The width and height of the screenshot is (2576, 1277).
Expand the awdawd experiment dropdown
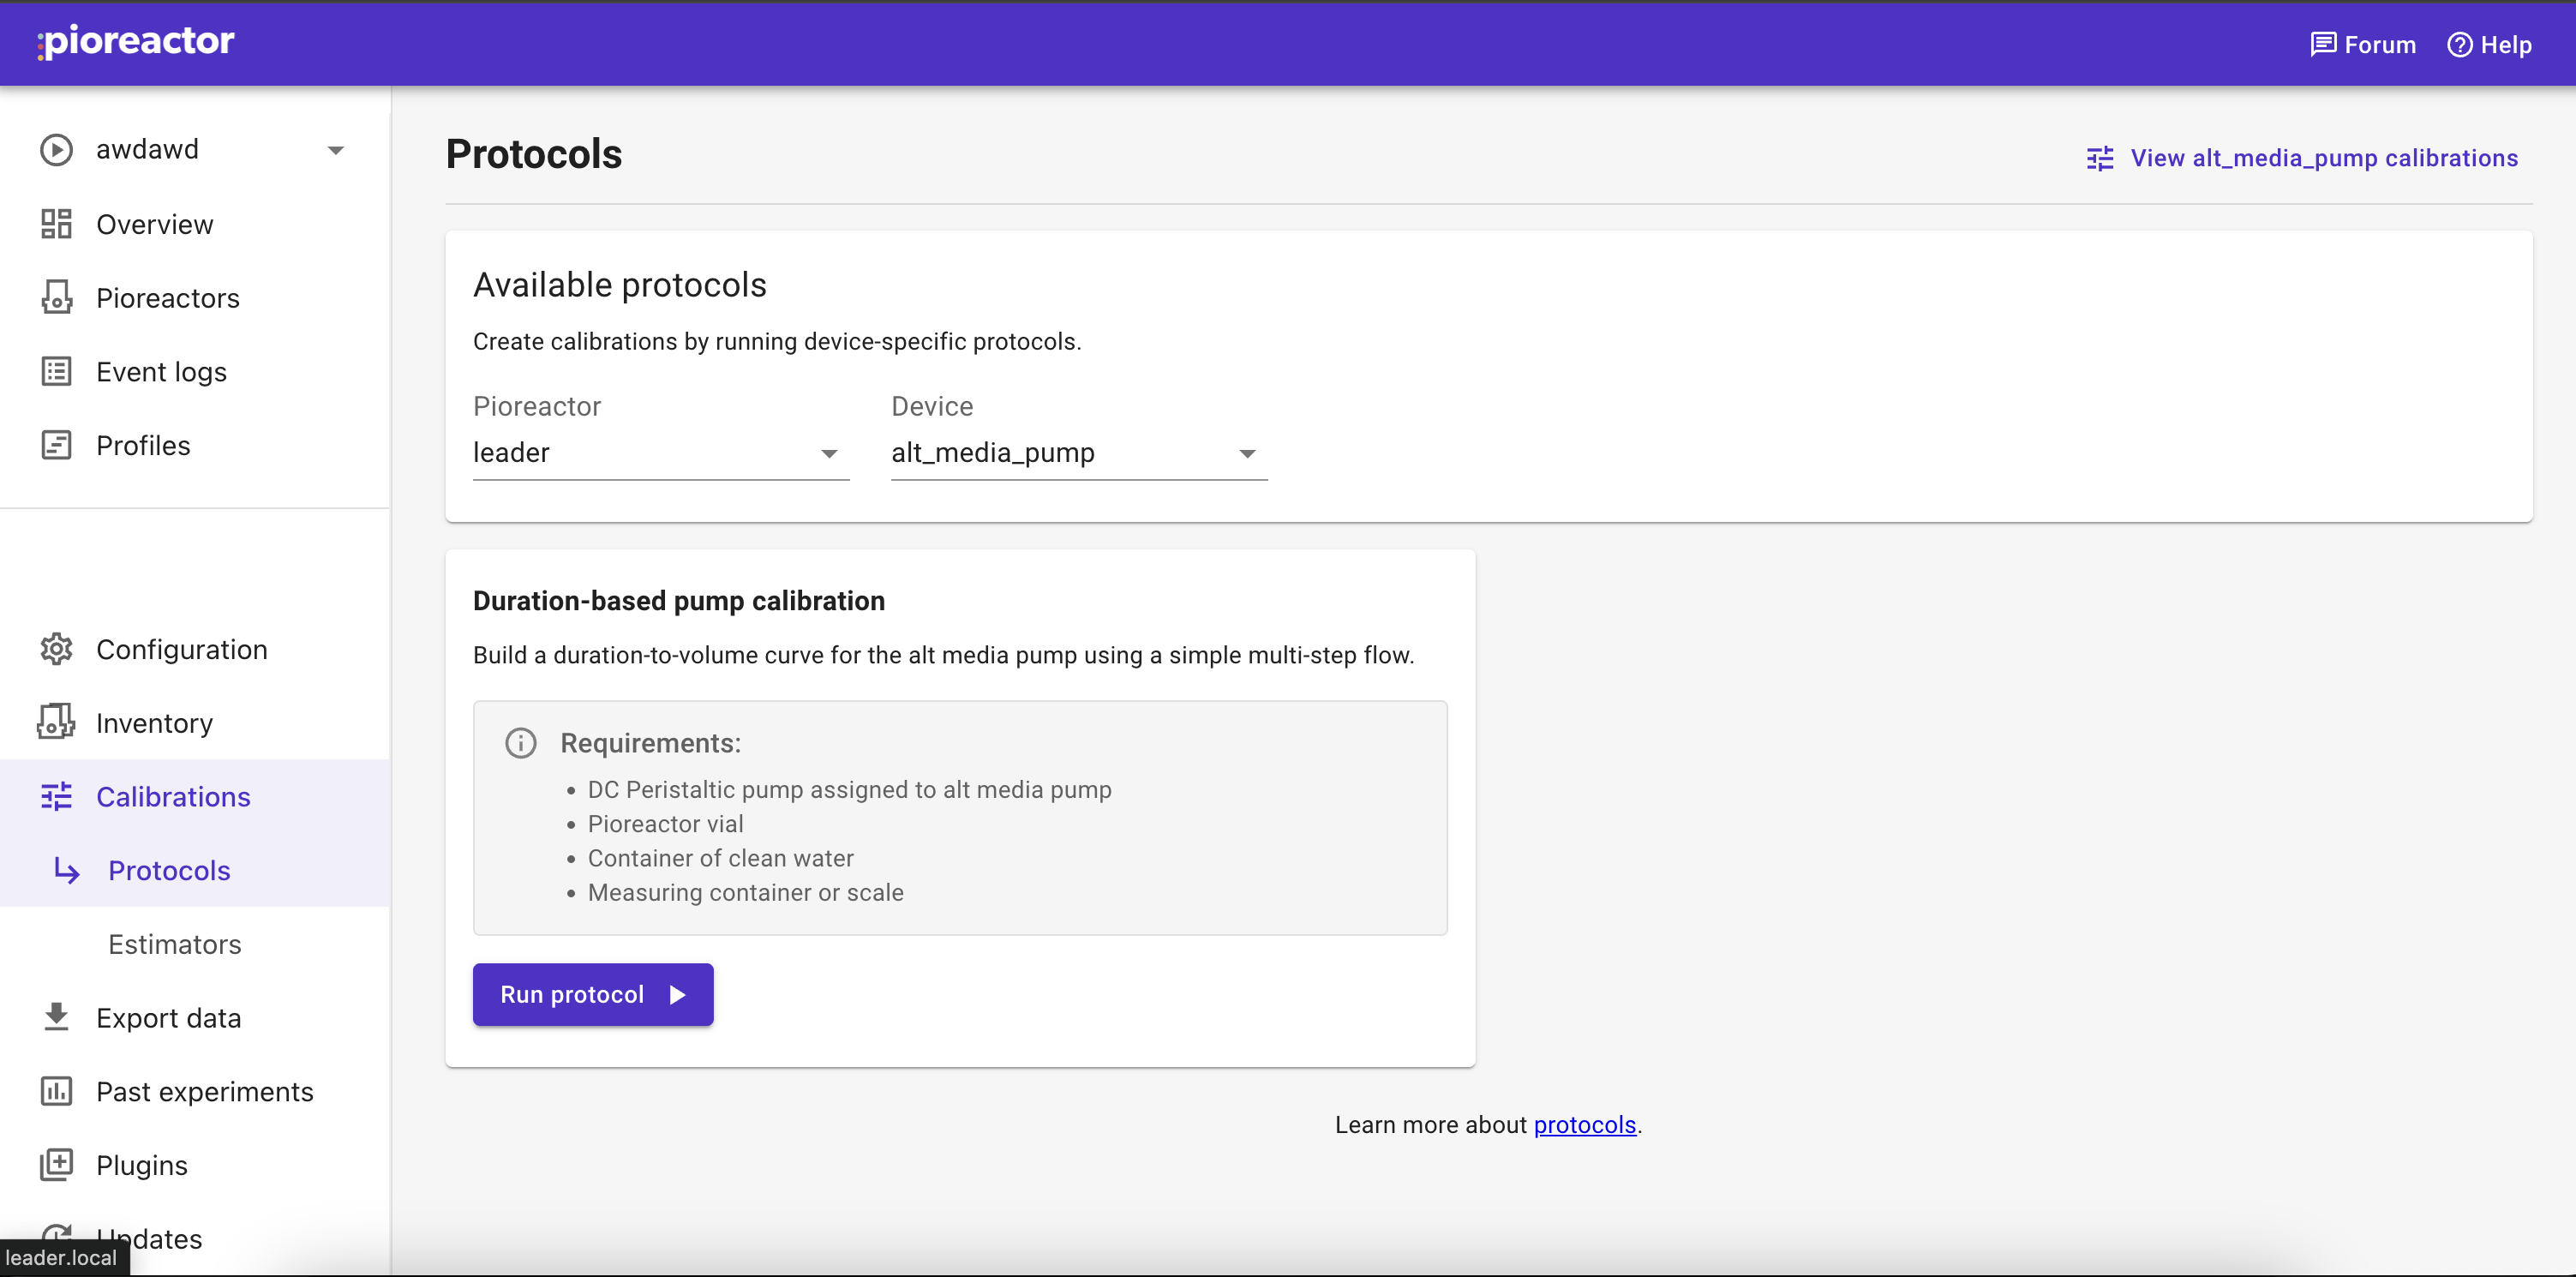pyautogui.click(x=335, y=151)
